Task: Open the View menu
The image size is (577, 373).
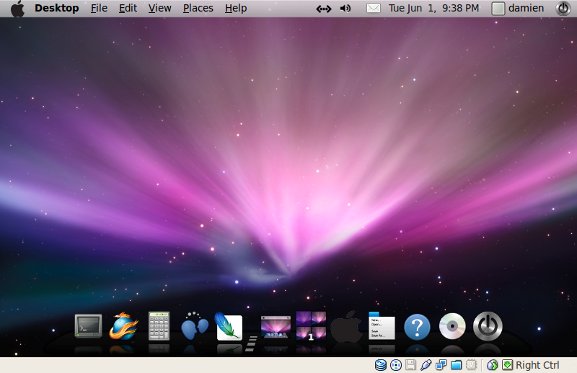Action: click(x=160, y=8)
